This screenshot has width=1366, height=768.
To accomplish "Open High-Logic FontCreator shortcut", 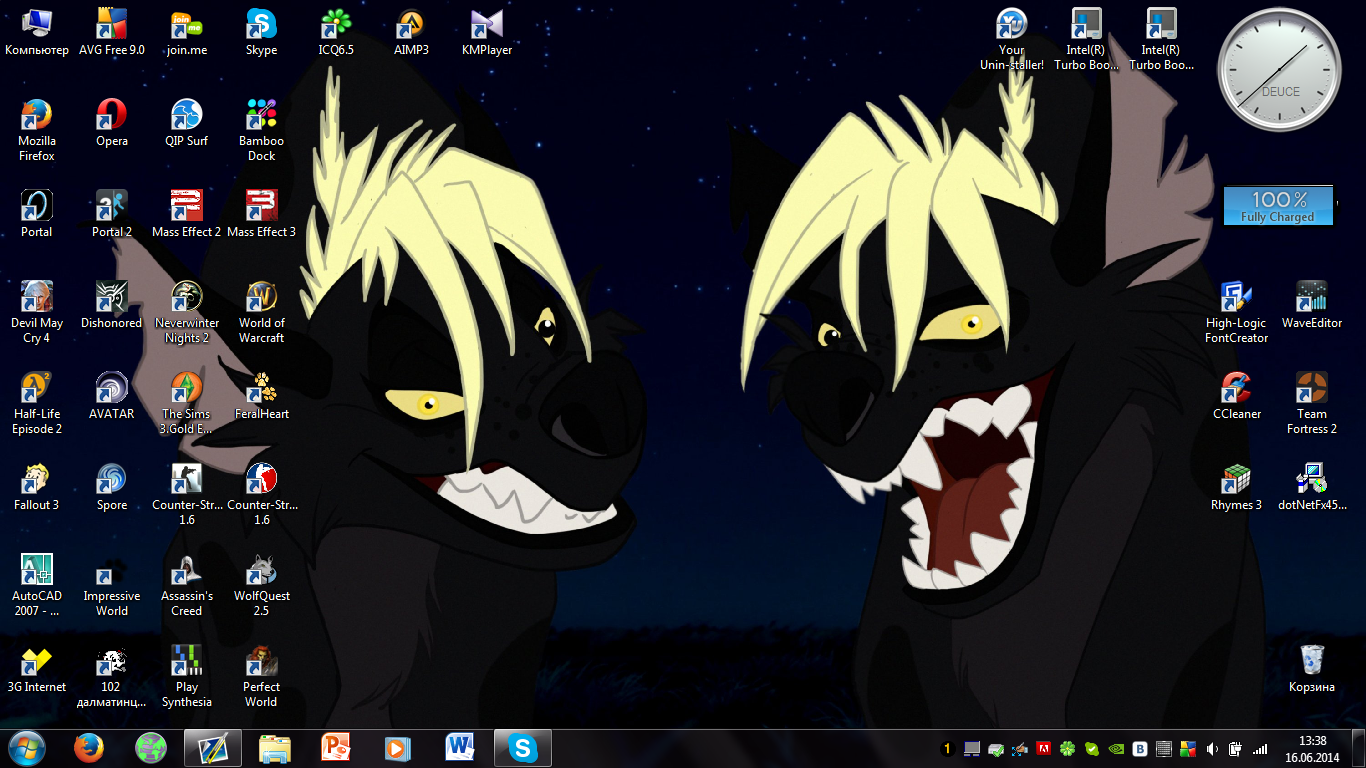I will (1237, 312).
